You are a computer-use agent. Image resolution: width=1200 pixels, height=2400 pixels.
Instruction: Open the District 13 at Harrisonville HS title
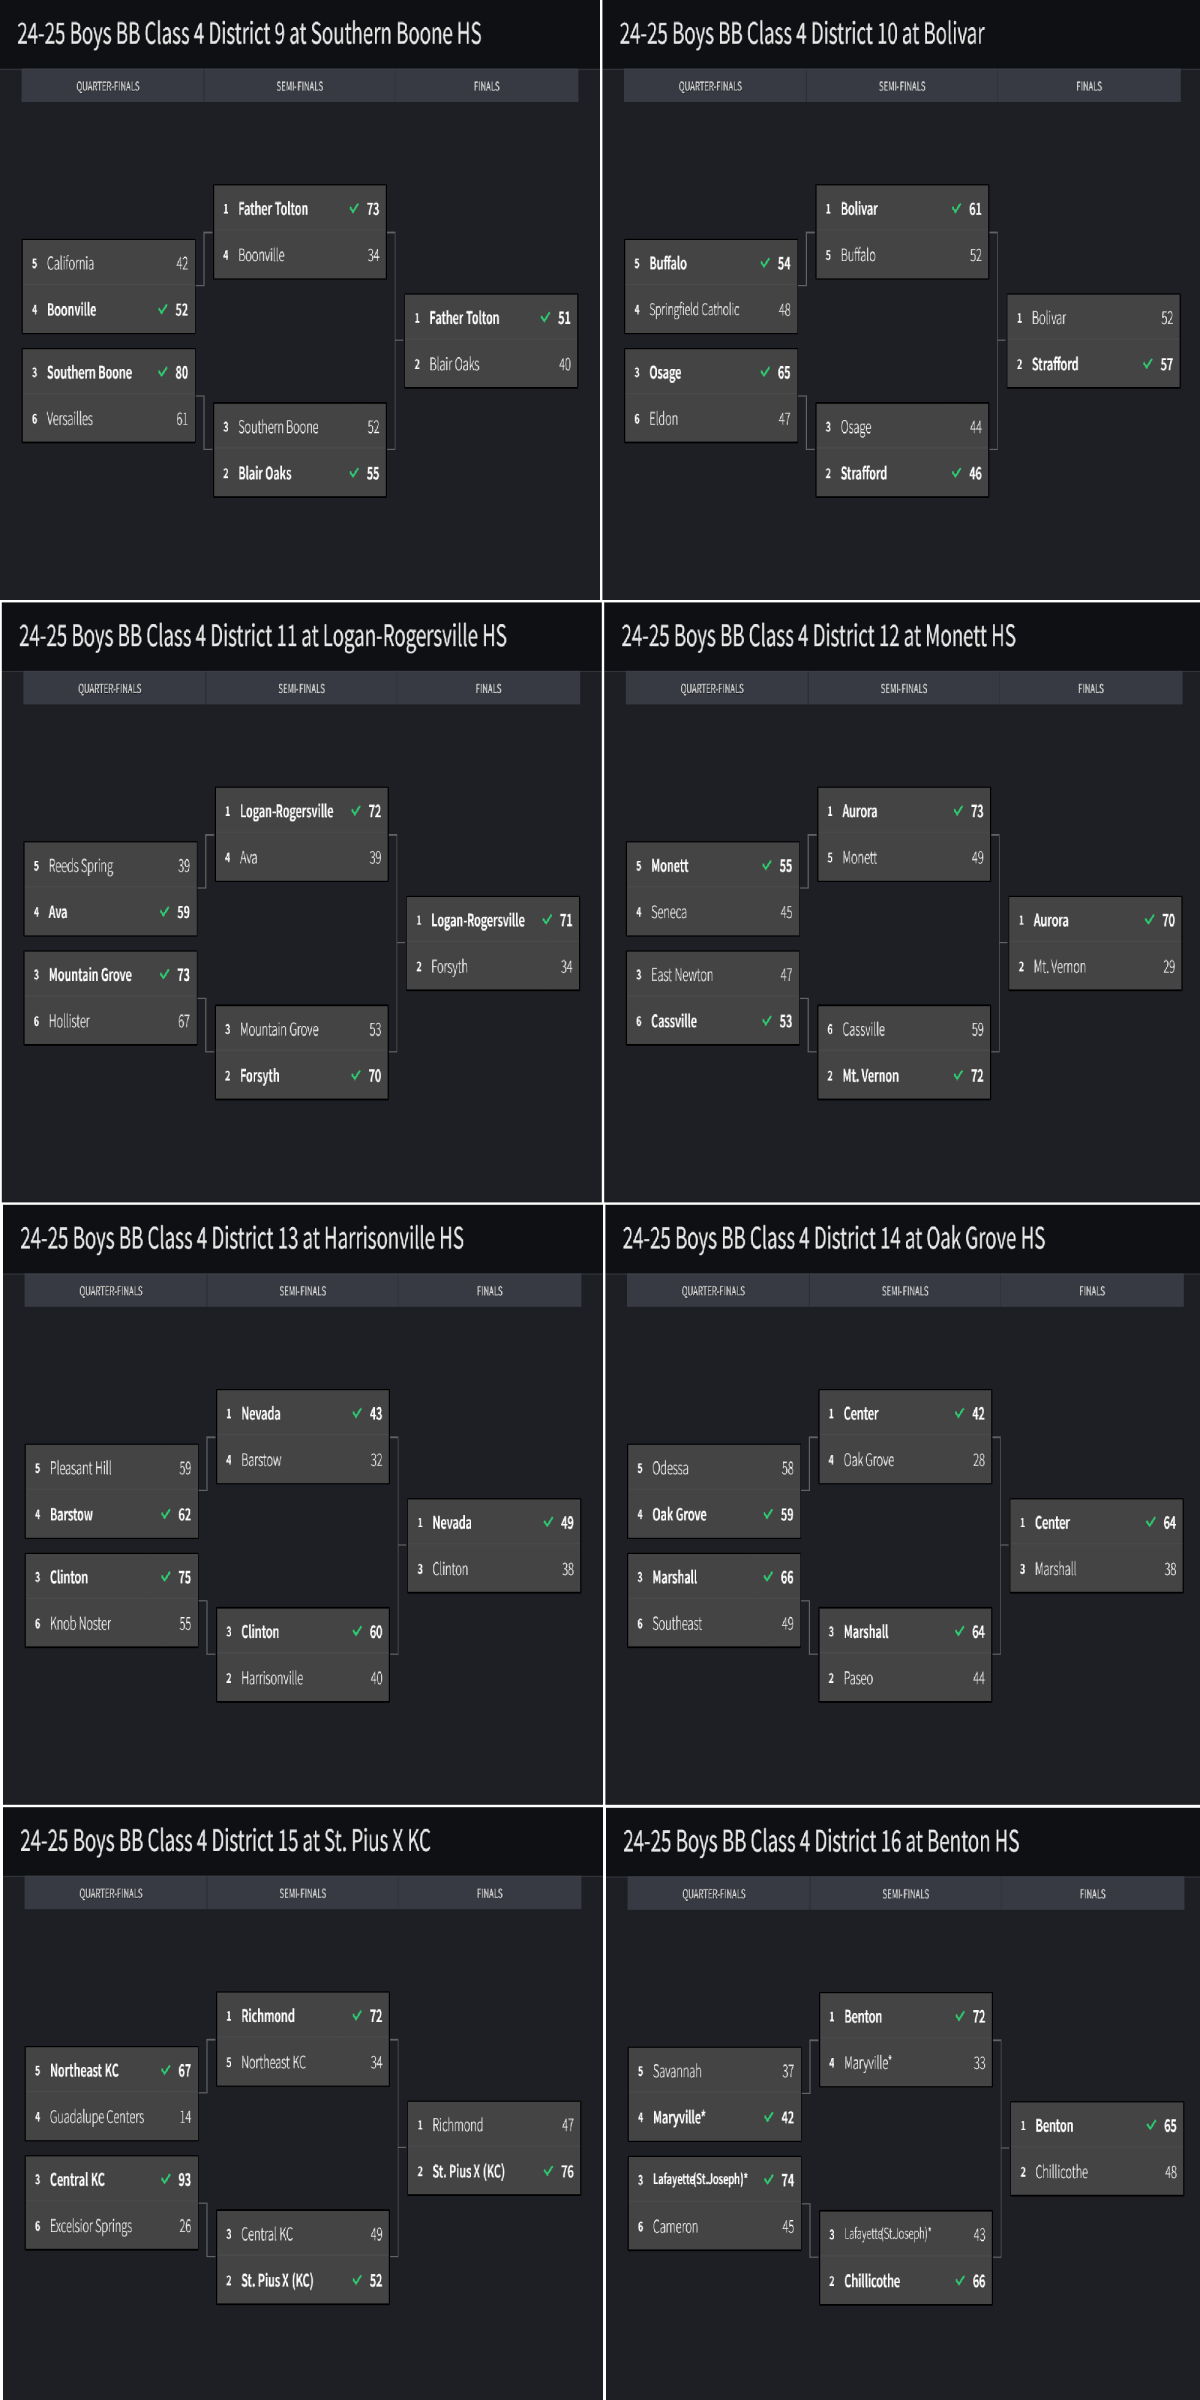pos(242,1239)
